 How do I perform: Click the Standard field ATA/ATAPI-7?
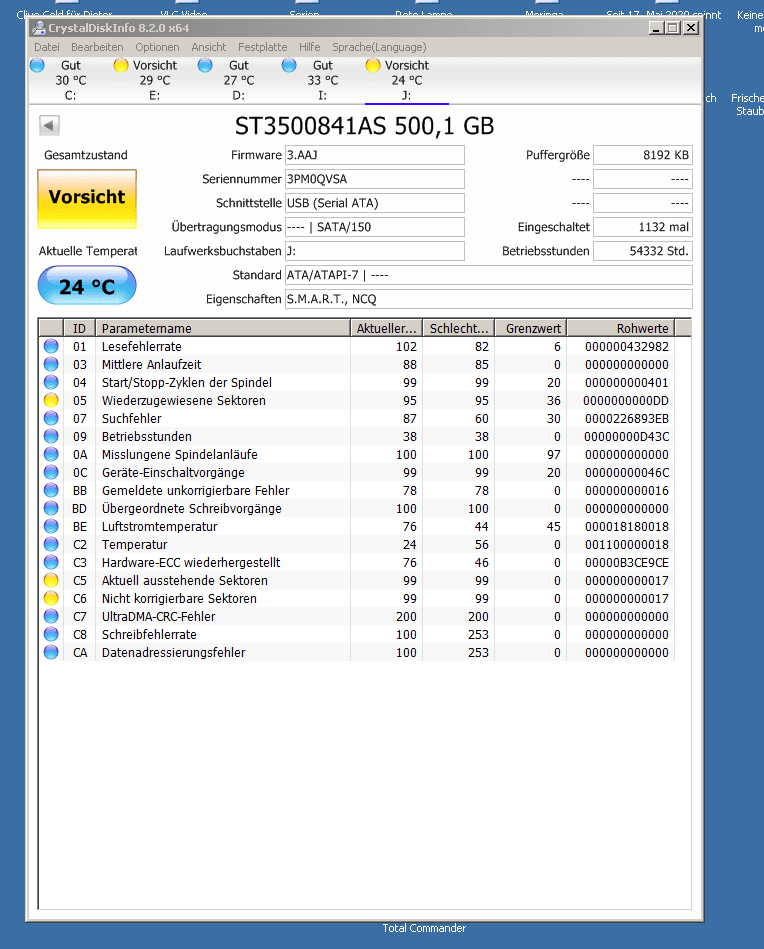point(489,275)
